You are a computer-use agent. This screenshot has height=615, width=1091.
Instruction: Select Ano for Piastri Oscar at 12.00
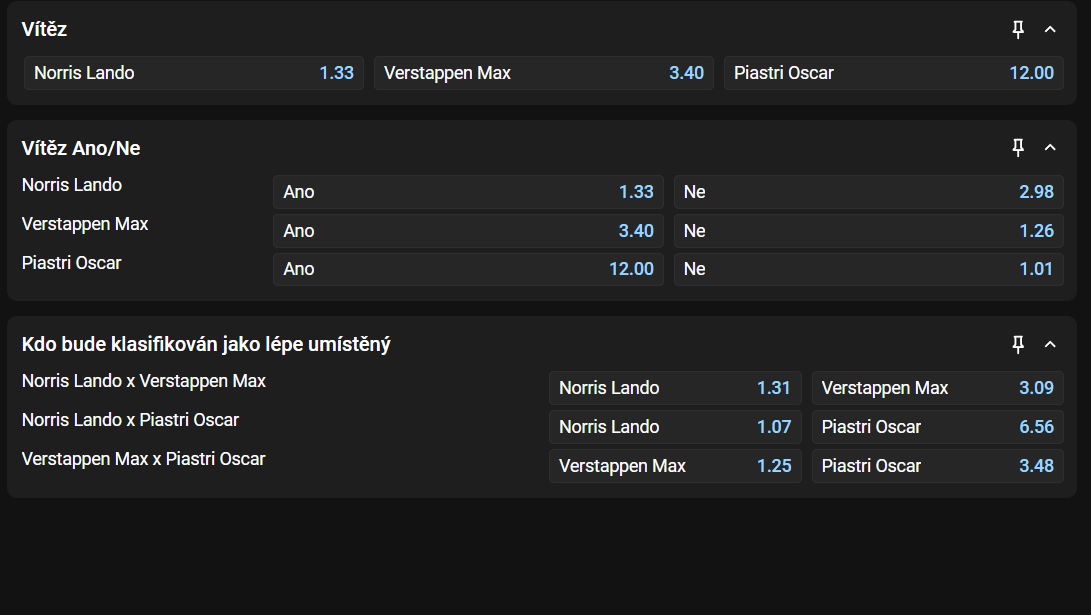(x=468, y=269)
